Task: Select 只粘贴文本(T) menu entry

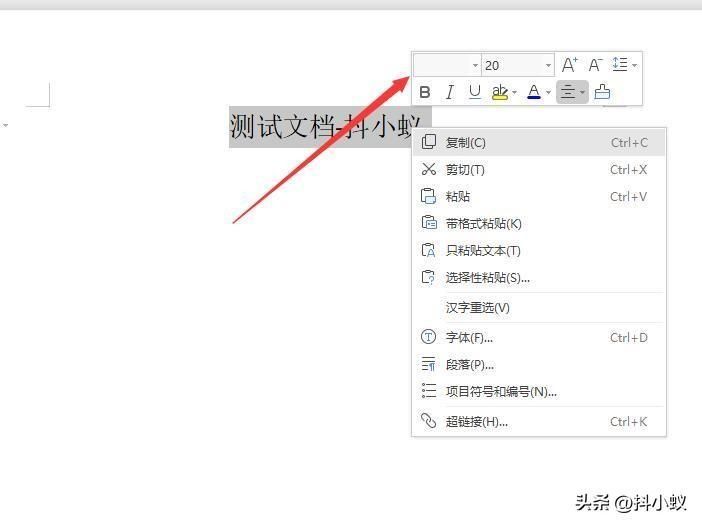Action: point(539,250)
